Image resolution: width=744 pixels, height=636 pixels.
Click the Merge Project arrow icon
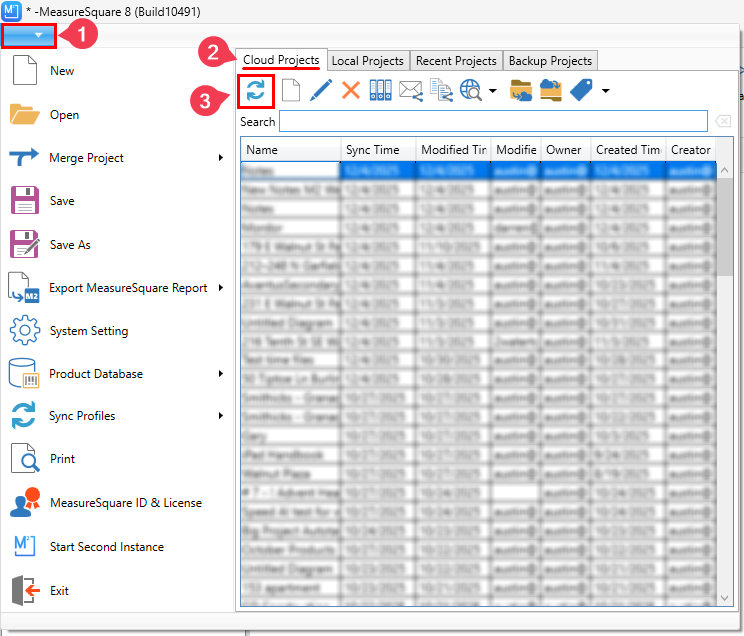coord(24,157)
